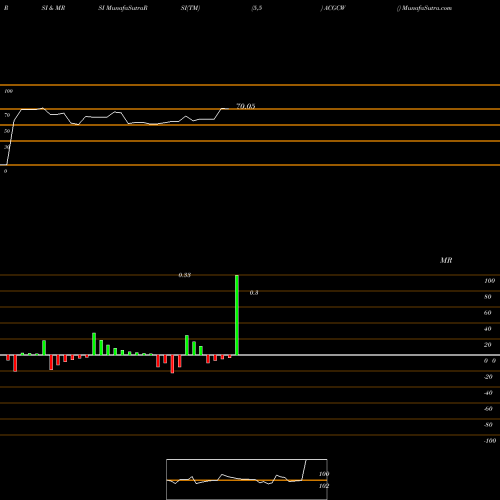This screenshot has width=500, height=500.
Task: Click the 70.05 RSI value label
Action: (246, 106)
